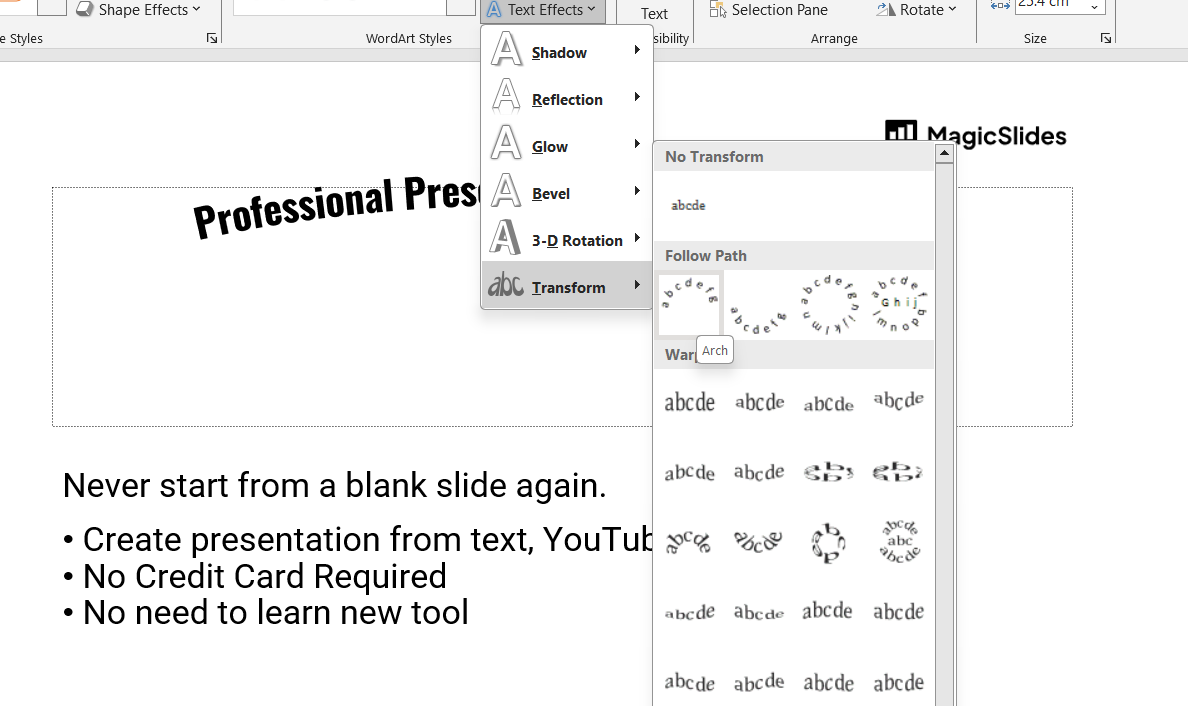Click the Shape Effects icon
Viewport: 1188px width, 706px height.
(x=84, y=9)
